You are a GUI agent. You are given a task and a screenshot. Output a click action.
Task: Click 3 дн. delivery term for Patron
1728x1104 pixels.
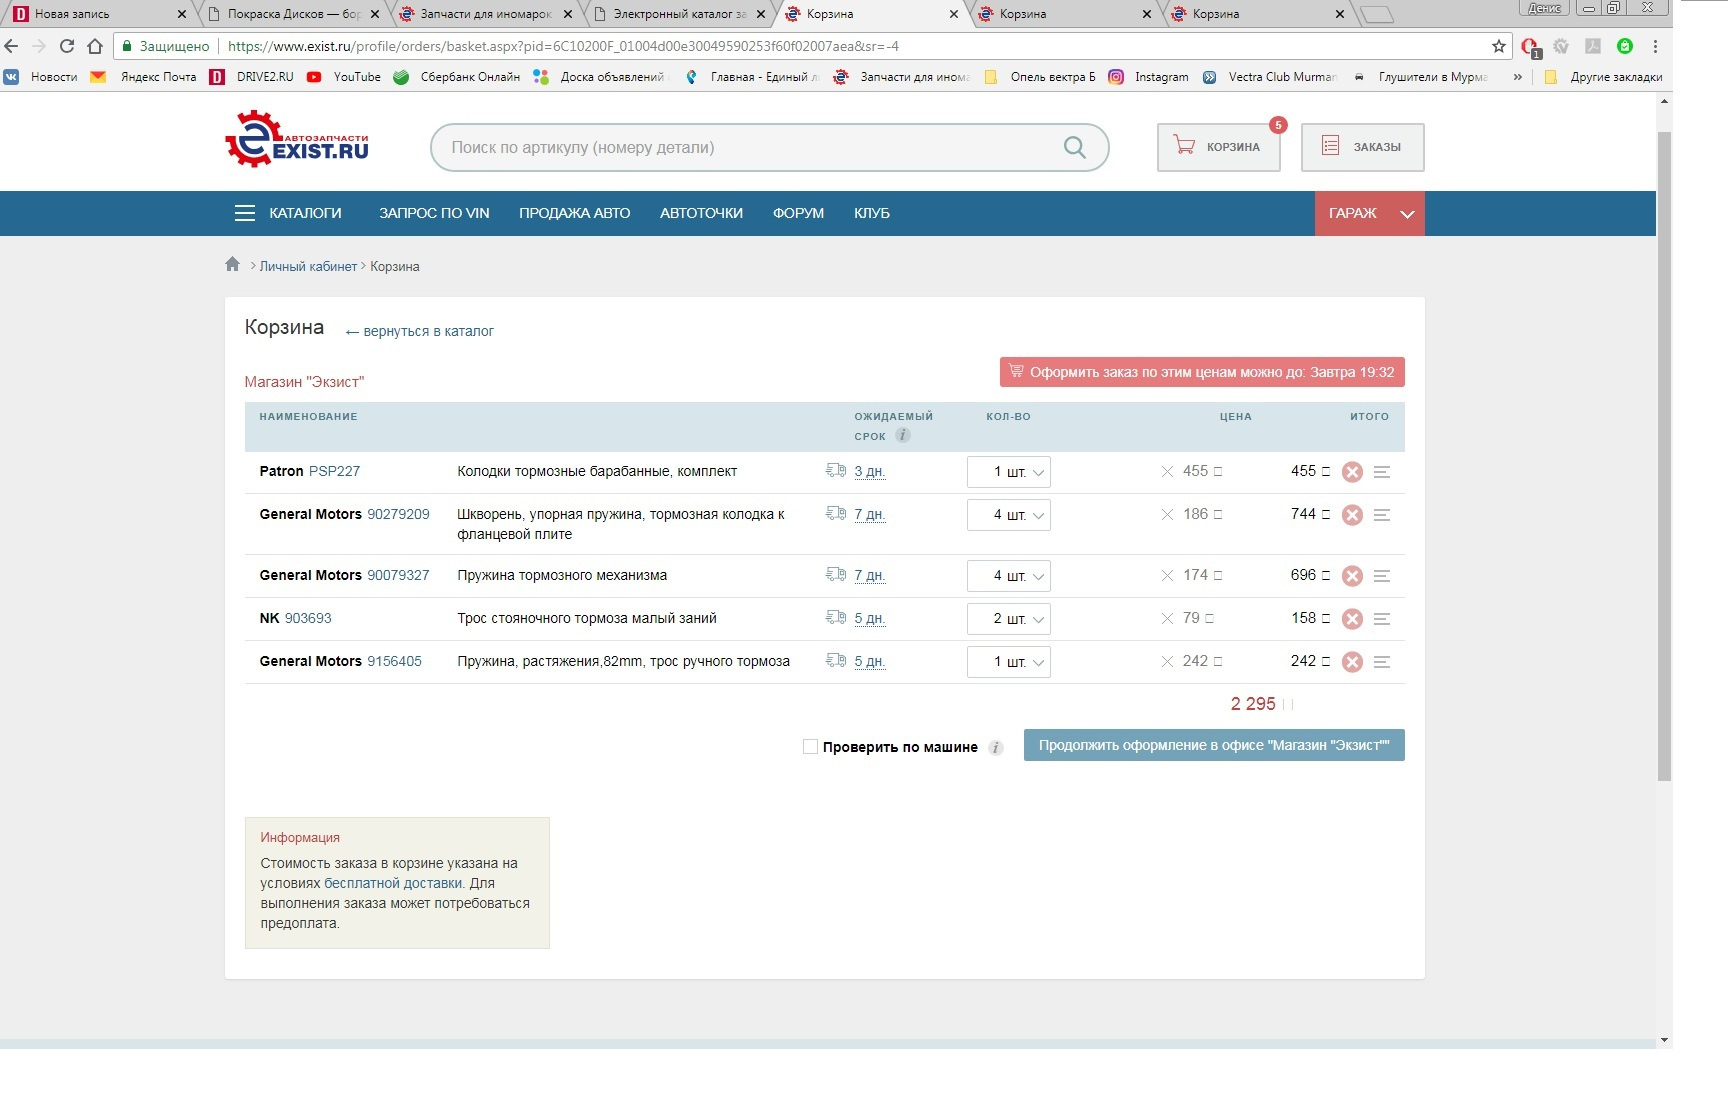(869, 471)
